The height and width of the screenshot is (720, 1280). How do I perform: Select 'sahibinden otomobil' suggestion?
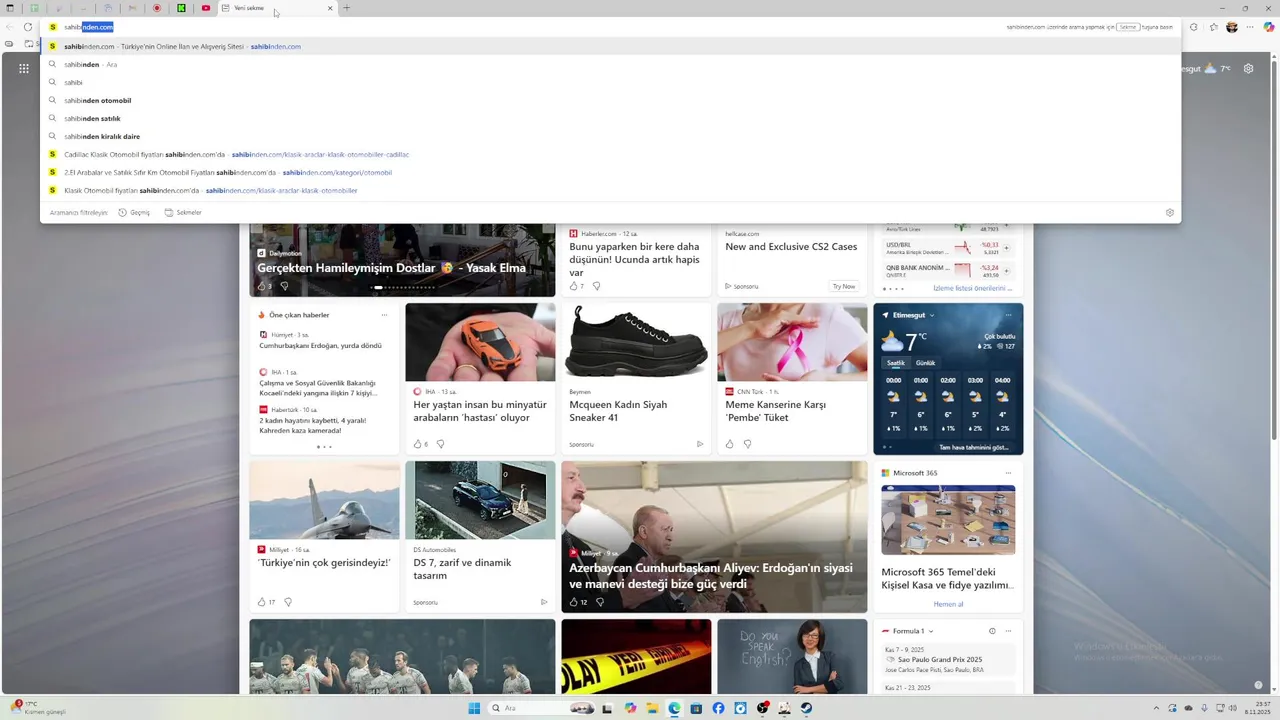[x=610, y=100]
